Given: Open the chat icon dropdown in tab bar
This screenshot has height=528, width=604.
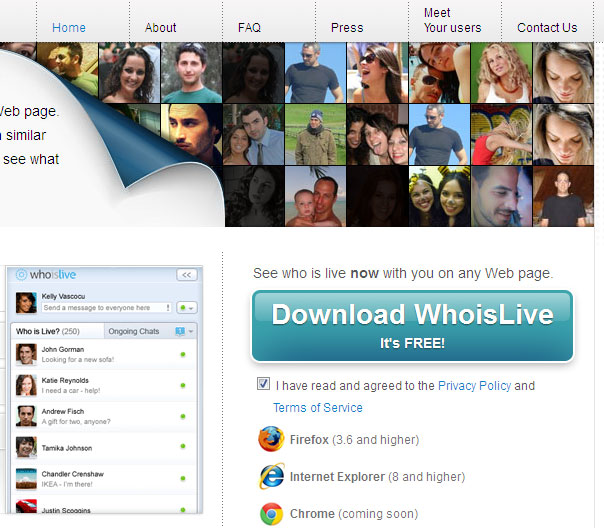Looking at the screenshot, I should pos(184,331).
